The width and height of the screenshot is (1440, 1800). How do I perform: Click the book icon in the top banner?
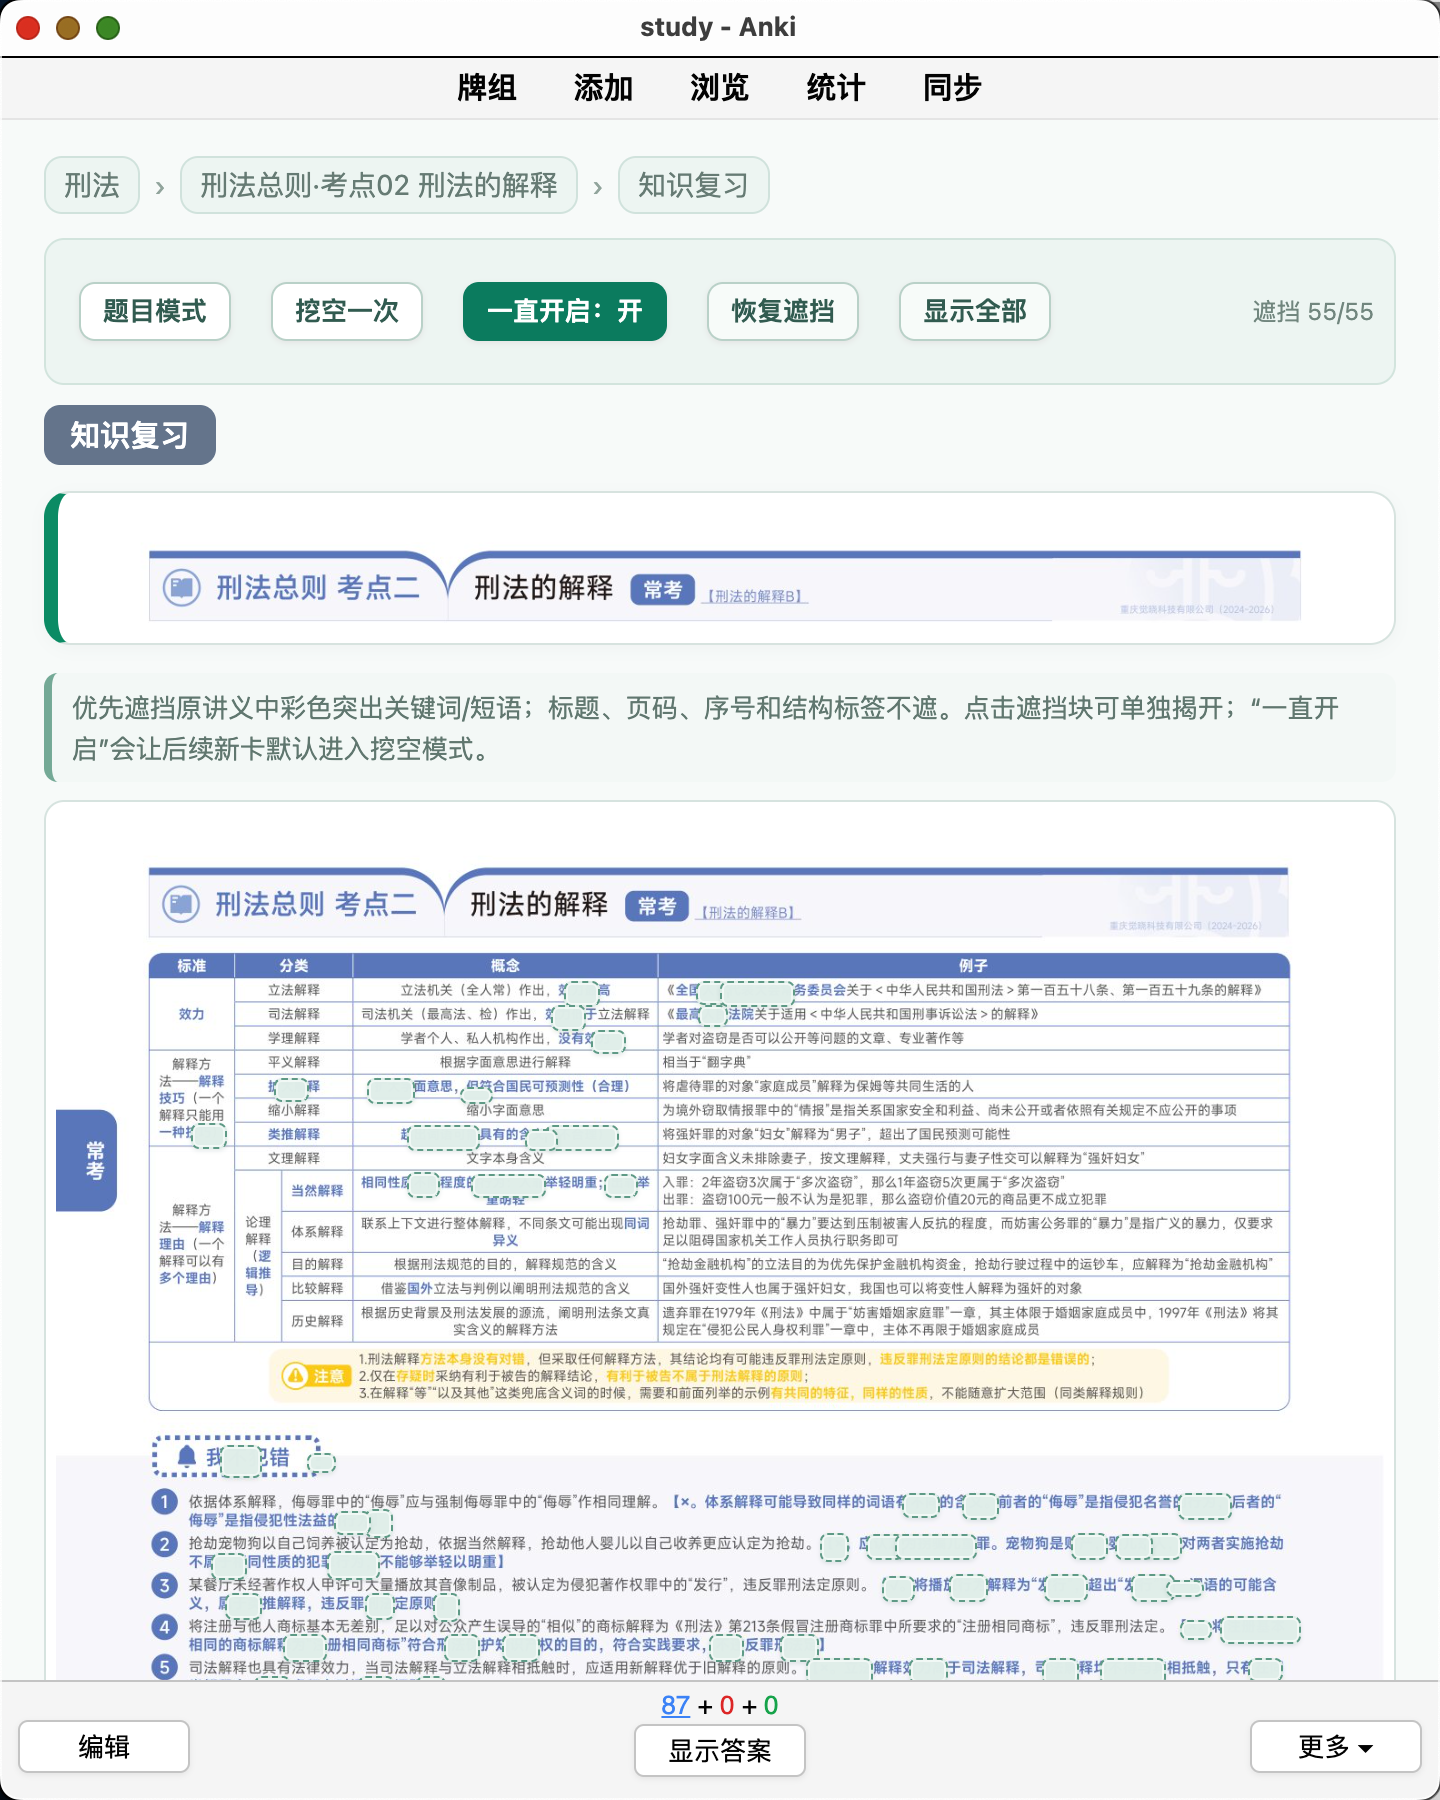182,587
